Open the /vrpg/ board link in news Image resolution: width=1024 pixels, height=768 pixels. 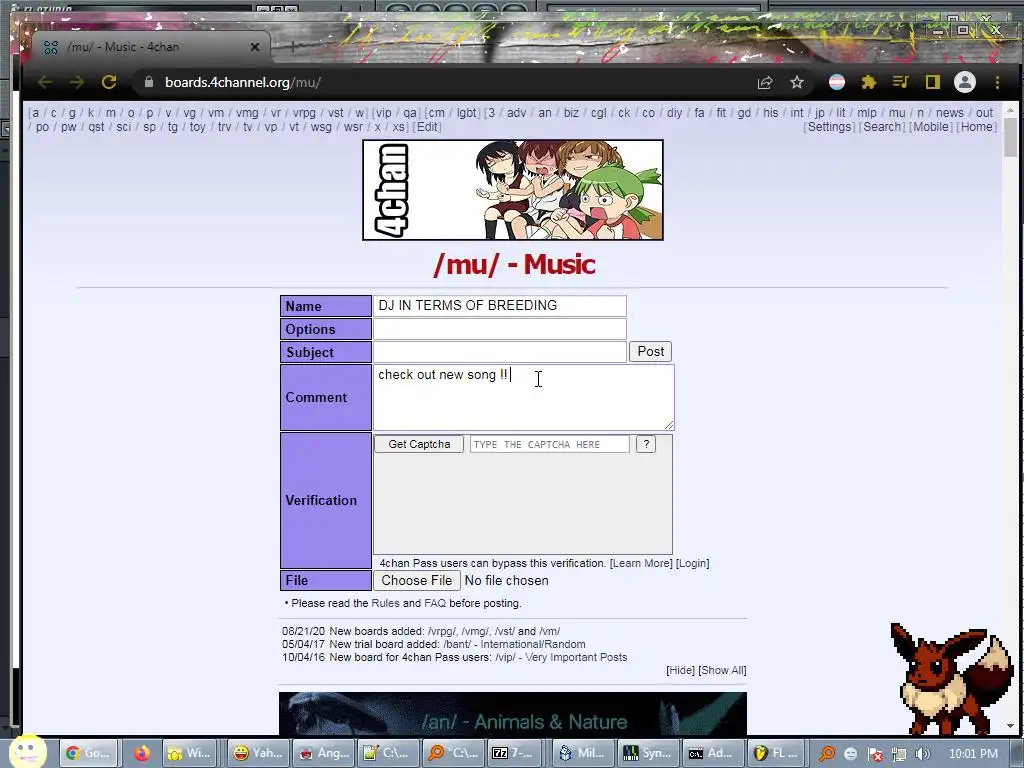click(x=442, y=631)
